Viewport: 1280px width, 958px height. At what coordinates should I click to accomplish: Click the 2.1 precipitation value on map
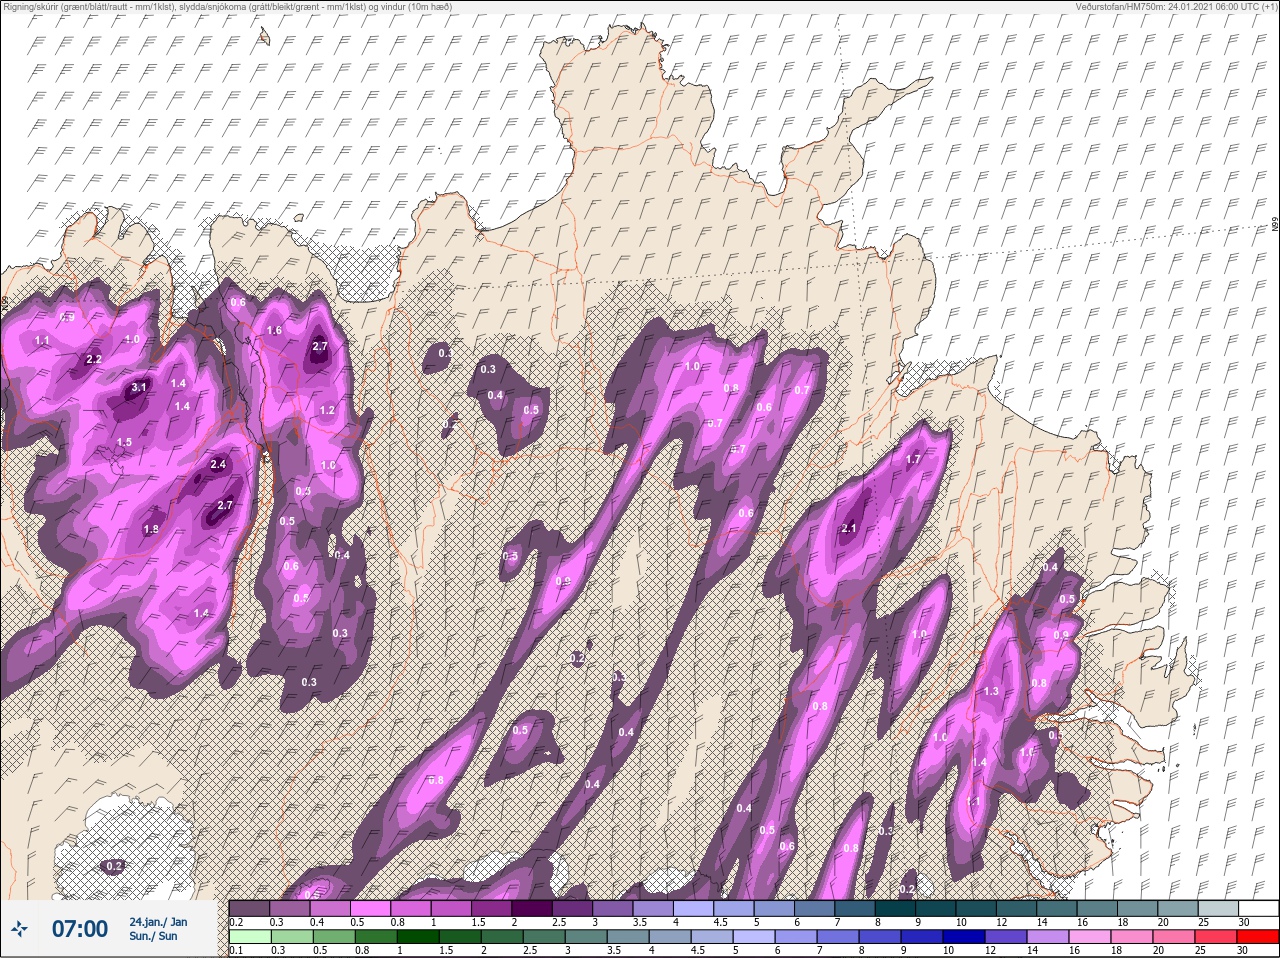click(x=850, y=529)
